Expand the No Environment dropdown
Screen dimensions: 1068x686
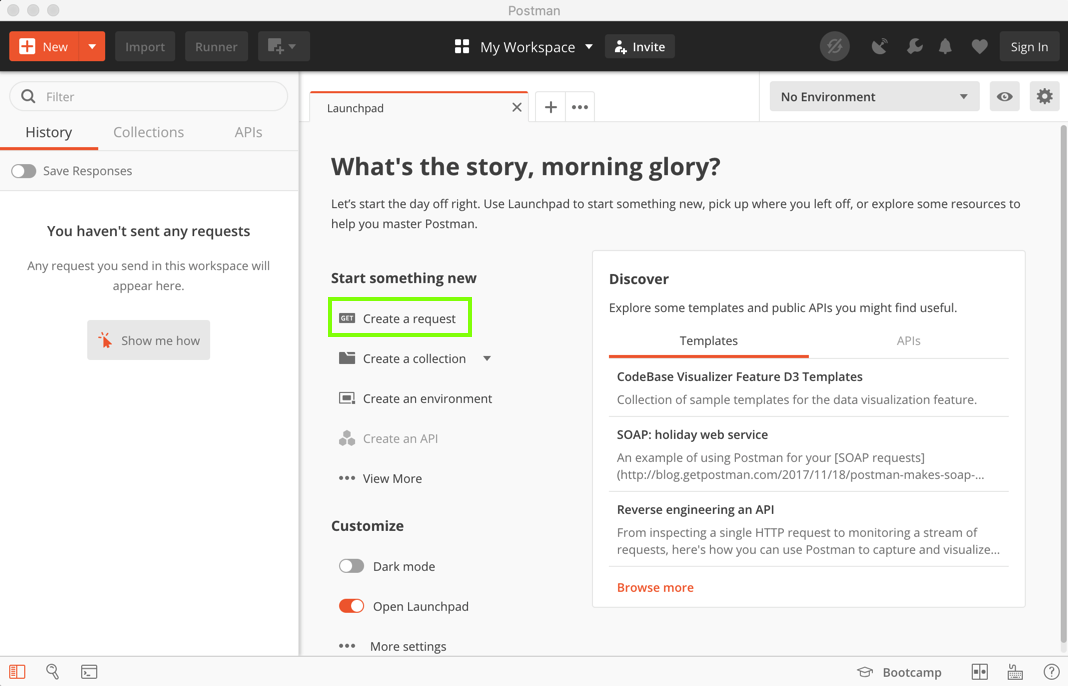point(874,97)
